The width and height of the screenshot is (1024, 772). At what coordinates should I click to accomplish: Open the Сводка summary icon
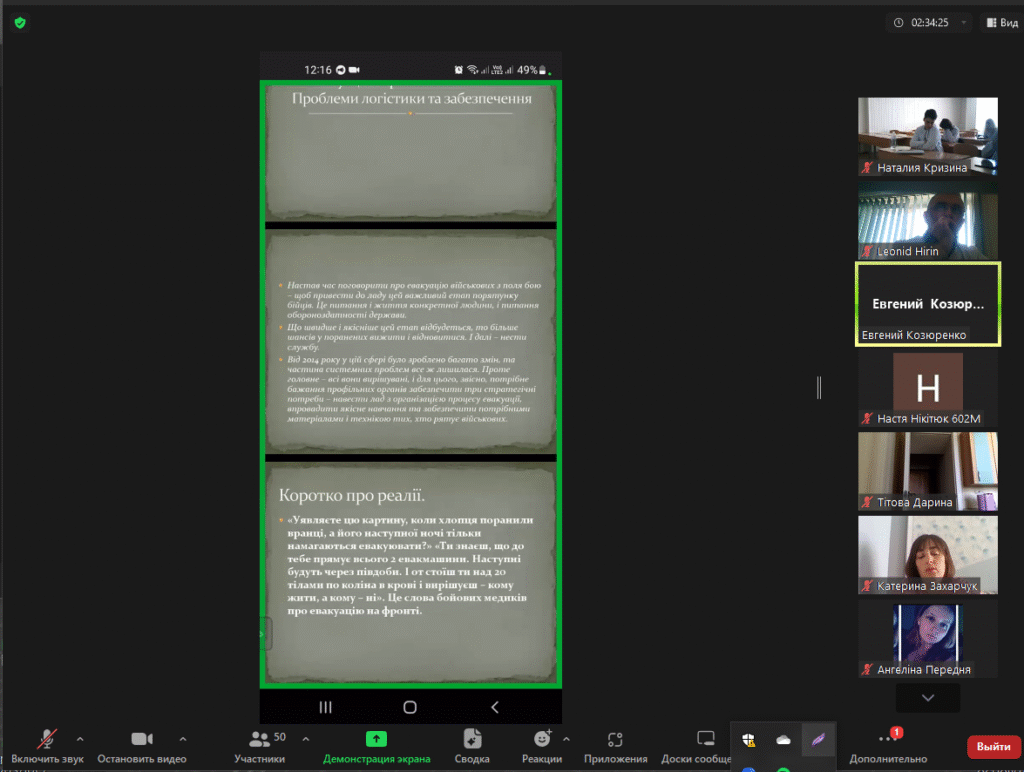(x=472, y=739)
